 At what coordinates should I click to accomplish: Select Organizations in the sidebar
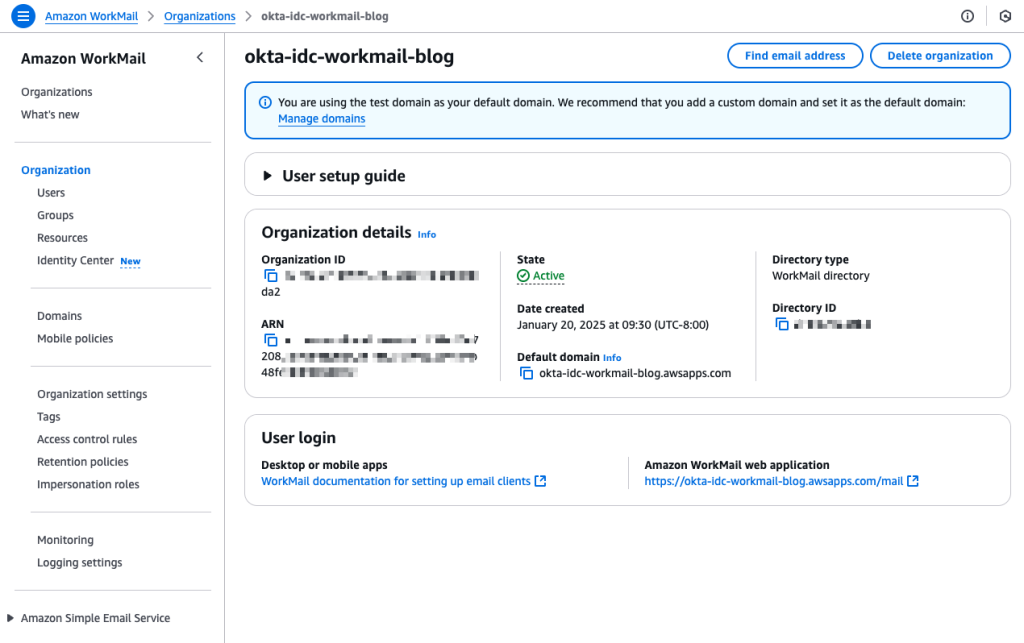coord(57,92)
